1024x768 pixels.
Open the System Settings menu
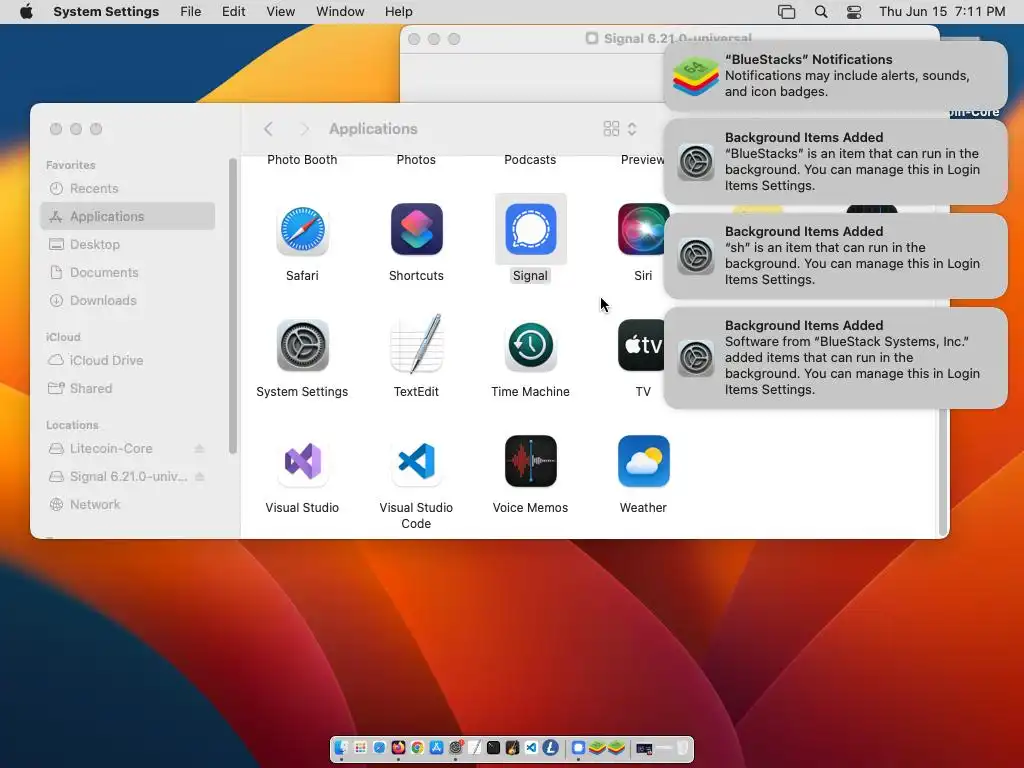106,12
